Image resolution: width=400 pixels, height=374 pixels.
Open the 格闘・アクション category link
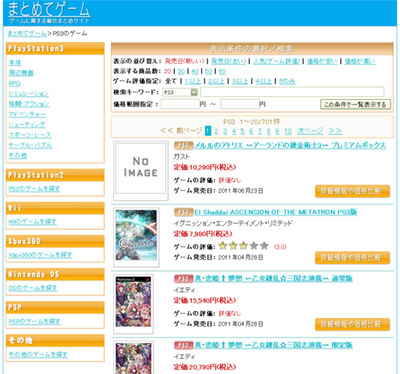point(29,104)
